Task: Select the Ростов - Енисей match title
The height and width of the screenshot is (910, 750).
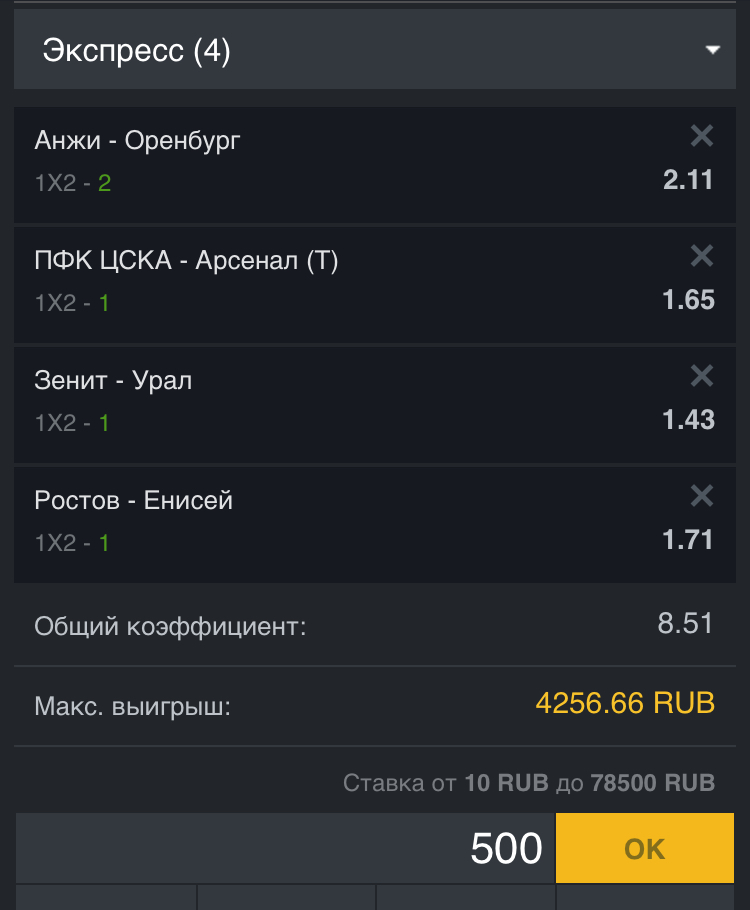Action: (x=133, y=500)
